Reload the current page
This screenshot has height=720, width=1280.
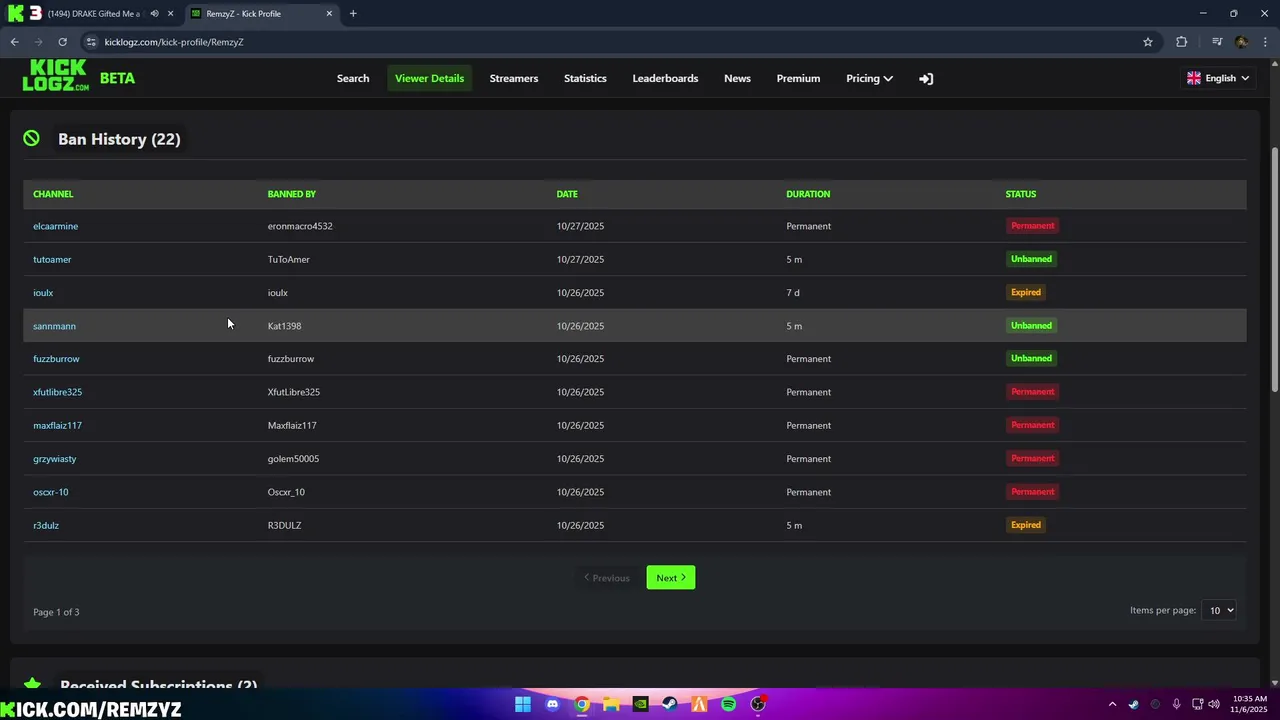62,42
